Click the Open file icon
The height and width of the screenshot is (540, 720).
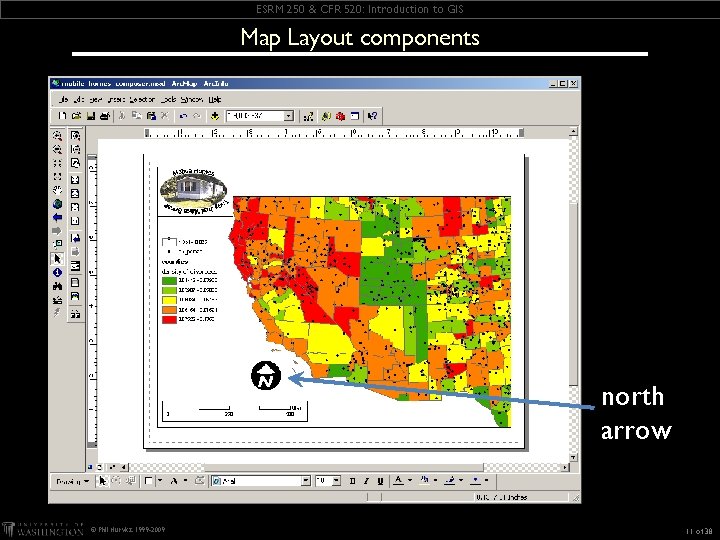point(77,116)
